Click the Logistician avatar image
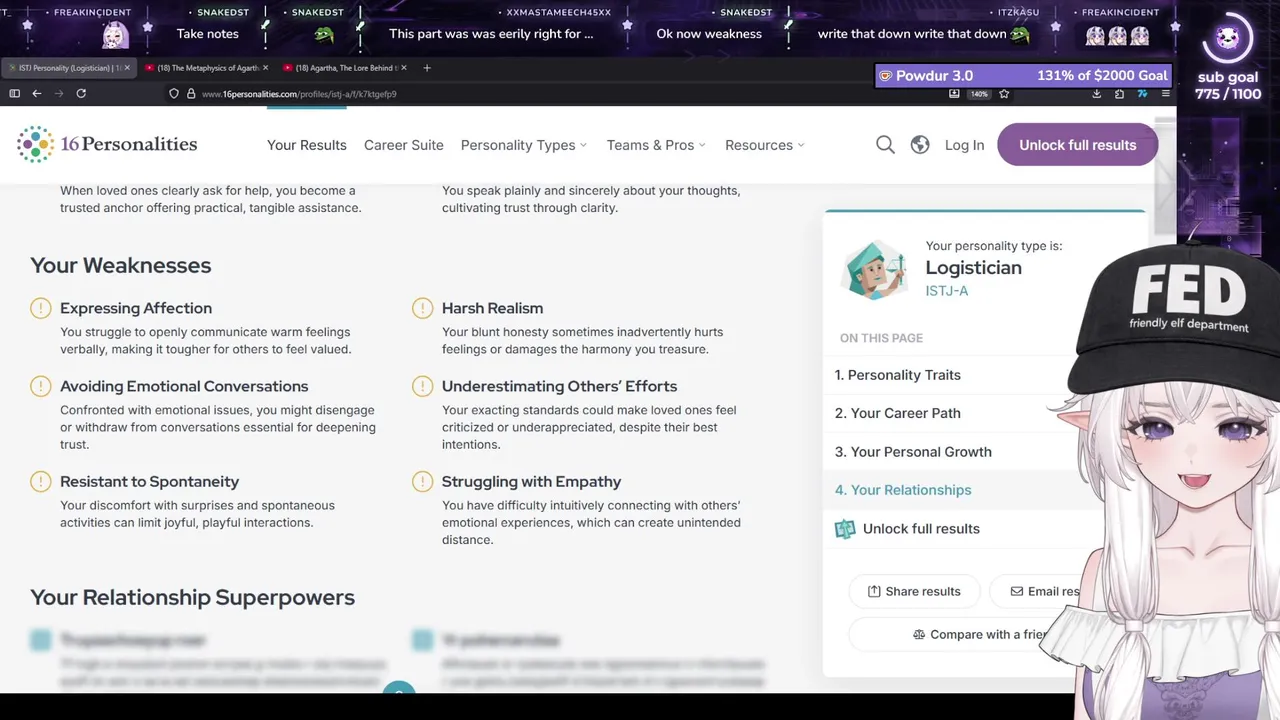 pos(875,269)
